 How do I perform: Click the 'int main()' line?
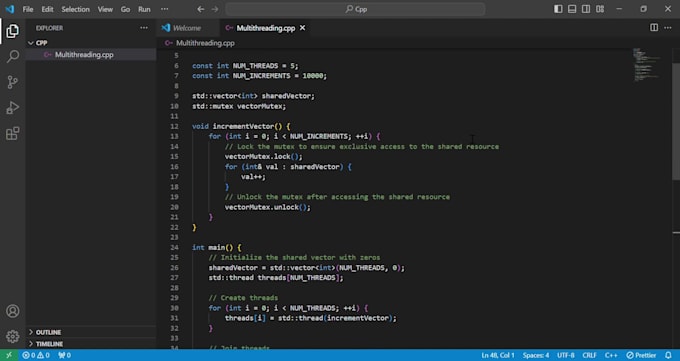click(217, 247)
